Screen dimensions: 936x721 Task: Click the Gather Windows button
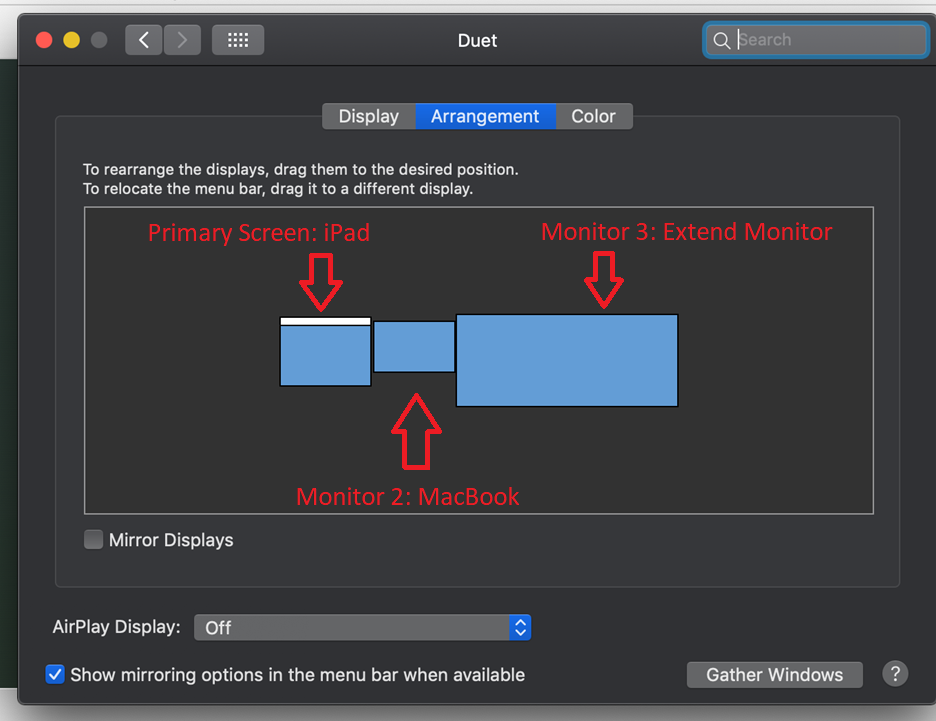click(774, 674)
